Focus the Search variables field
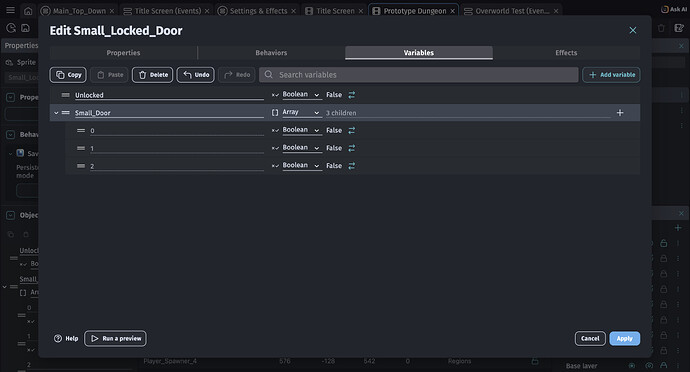The image size is (690, 372). (418, 75)
